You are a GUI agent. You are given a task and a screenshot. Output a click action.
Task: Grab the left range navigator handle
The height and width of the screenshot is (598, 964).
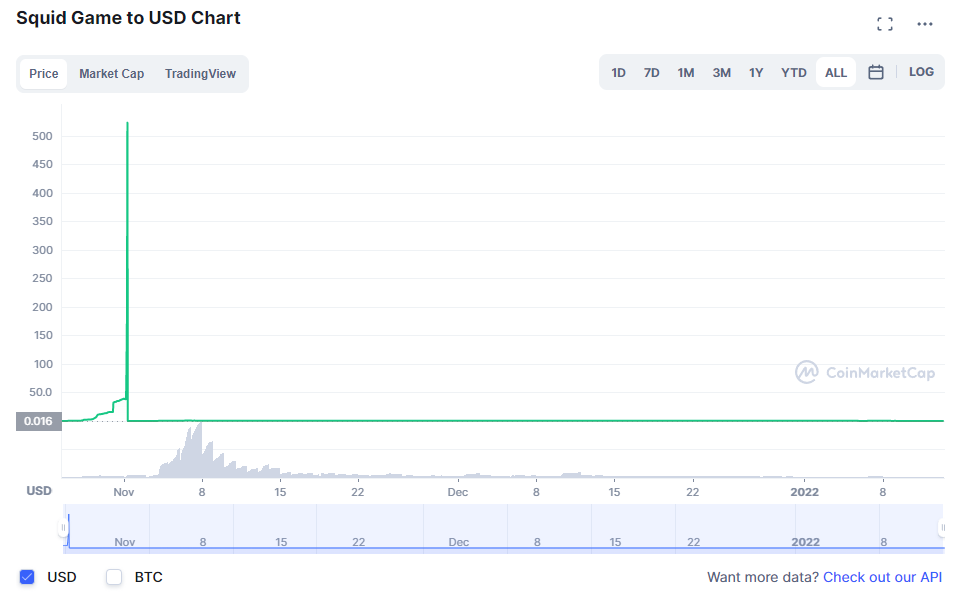(63, 527)
